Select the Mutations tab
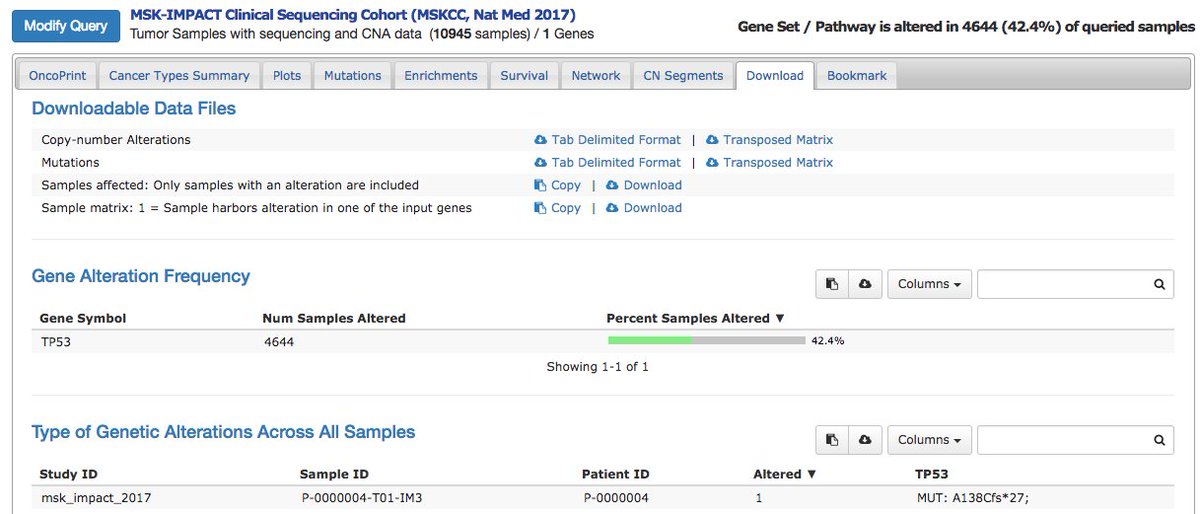This screenshot has width=1200, height=514. coord(352,76)
